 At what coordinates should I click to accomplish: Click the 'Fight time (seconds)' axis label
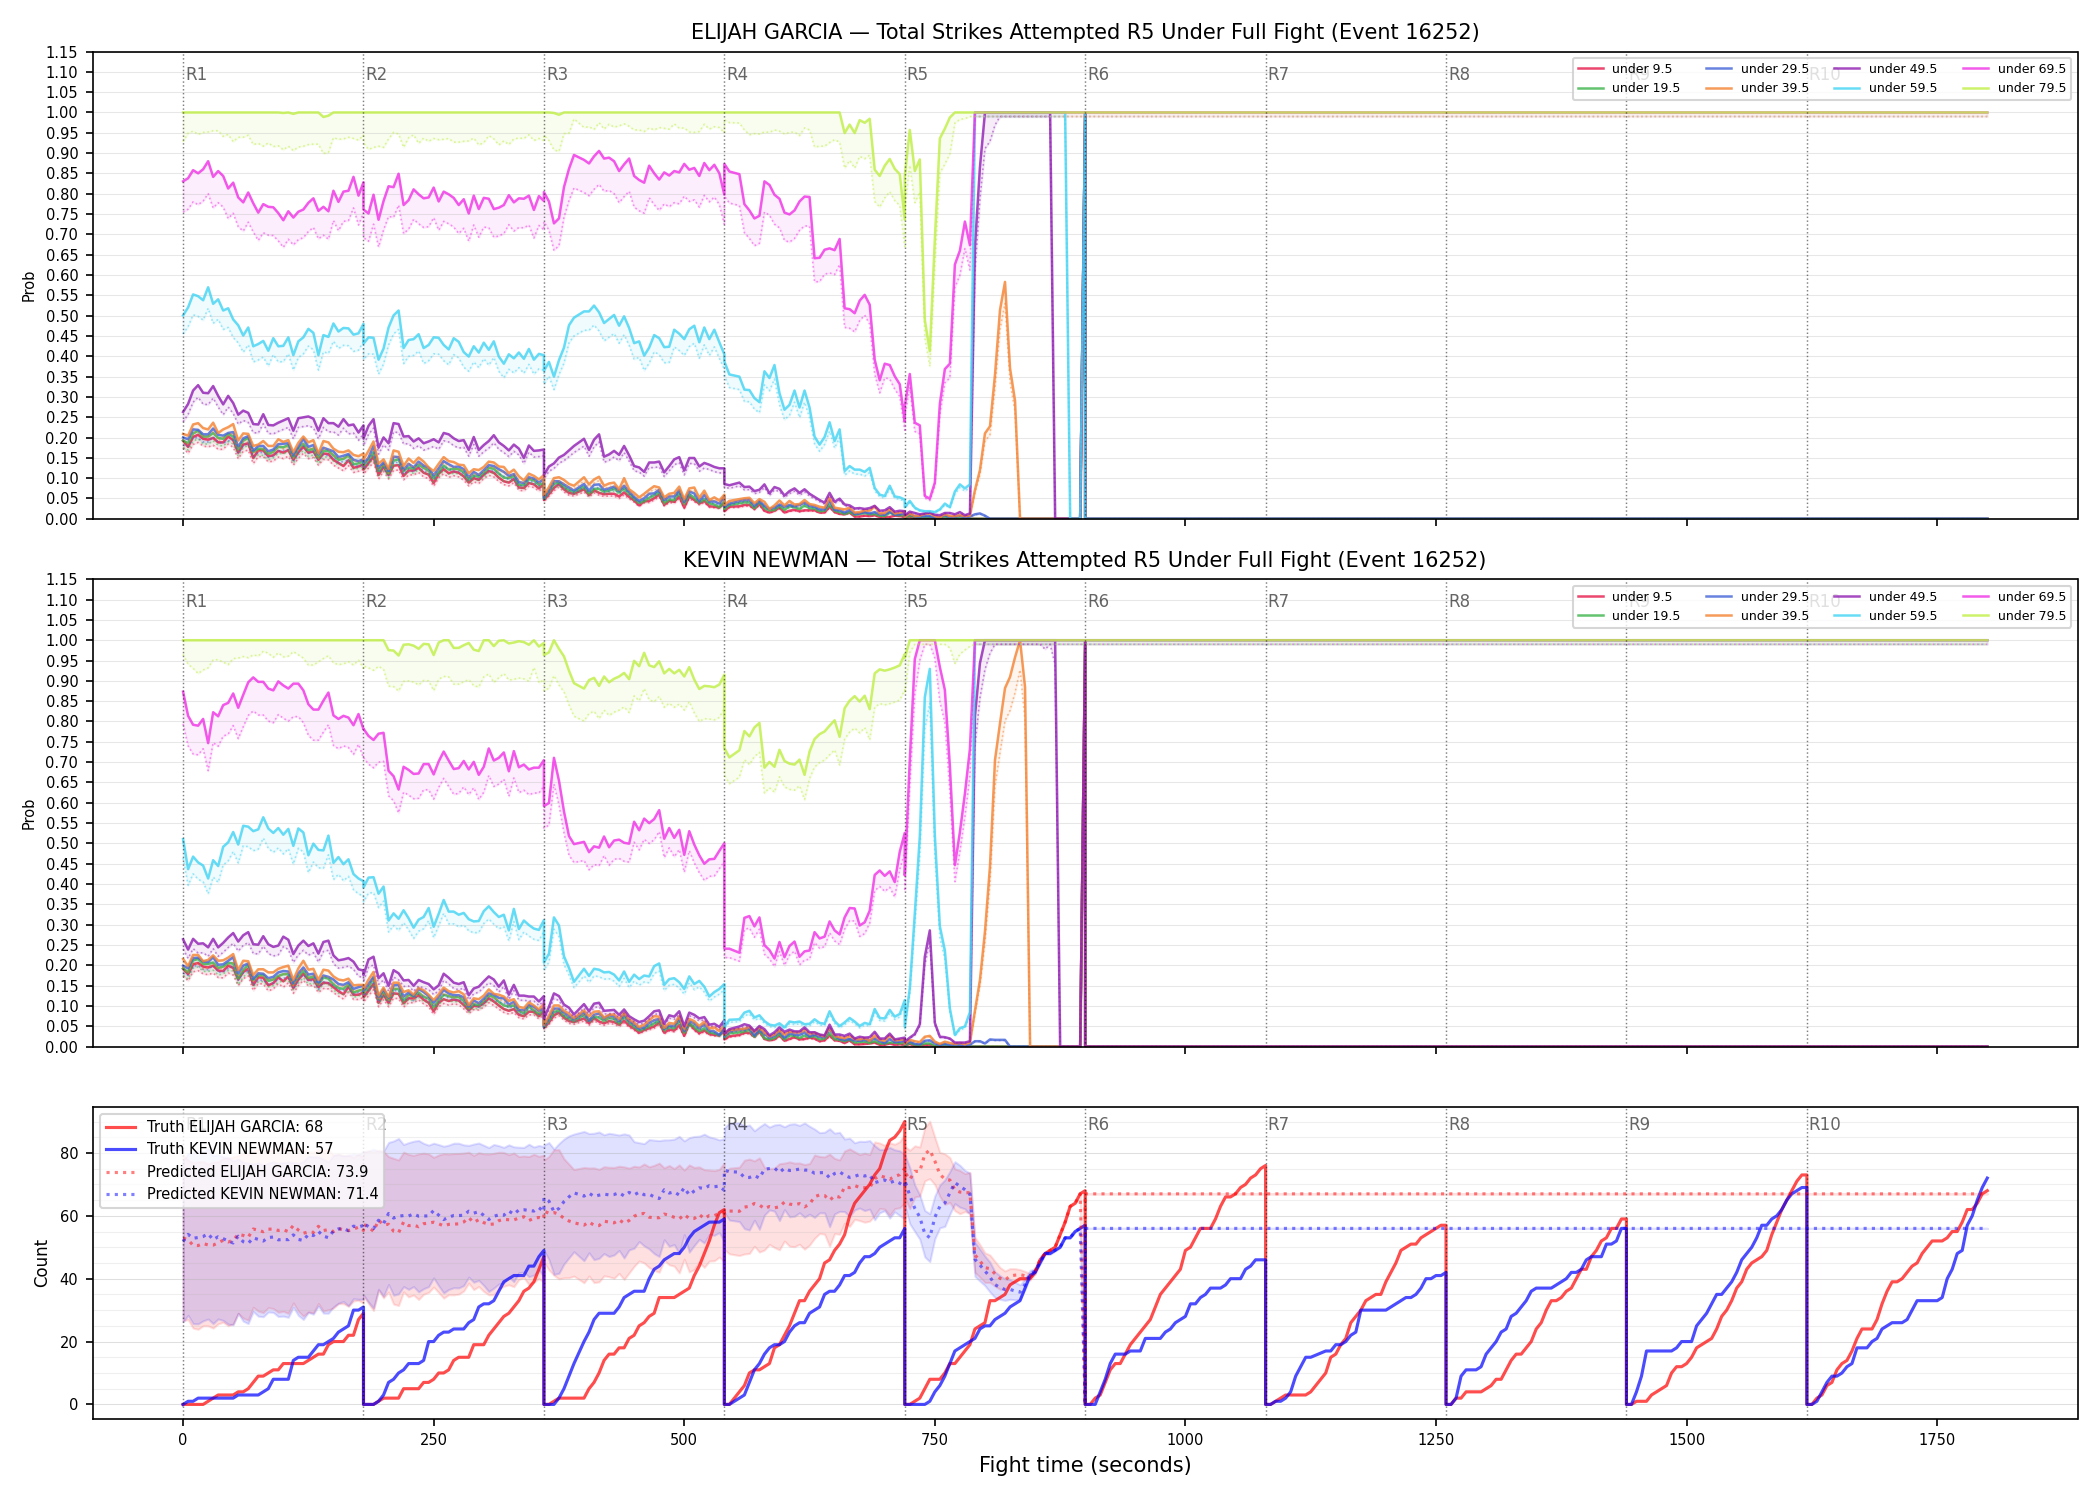tap(1085, 1465)
